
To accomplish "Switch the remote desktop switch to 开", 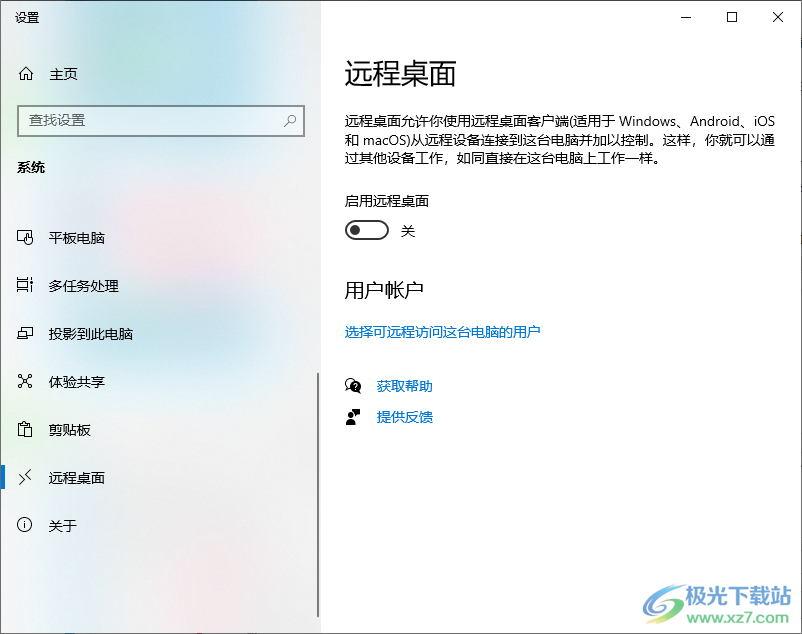I will pyautogui.click(x=366, y=230).
